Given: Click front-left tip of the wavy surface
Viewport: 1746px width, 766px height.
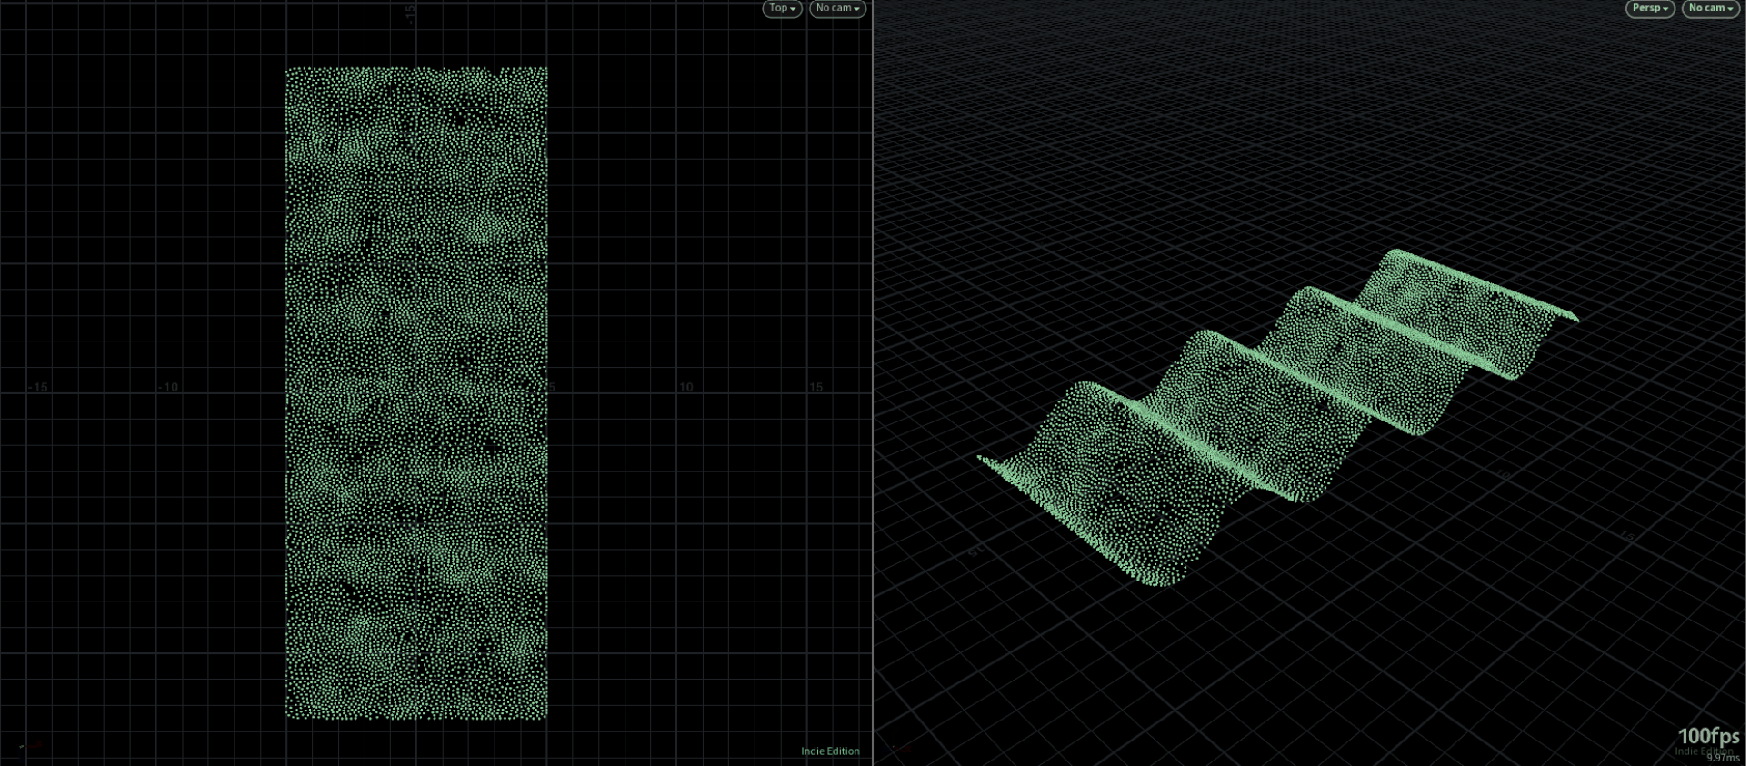Looking at the screenshot, I should click(x=981, y=458).
